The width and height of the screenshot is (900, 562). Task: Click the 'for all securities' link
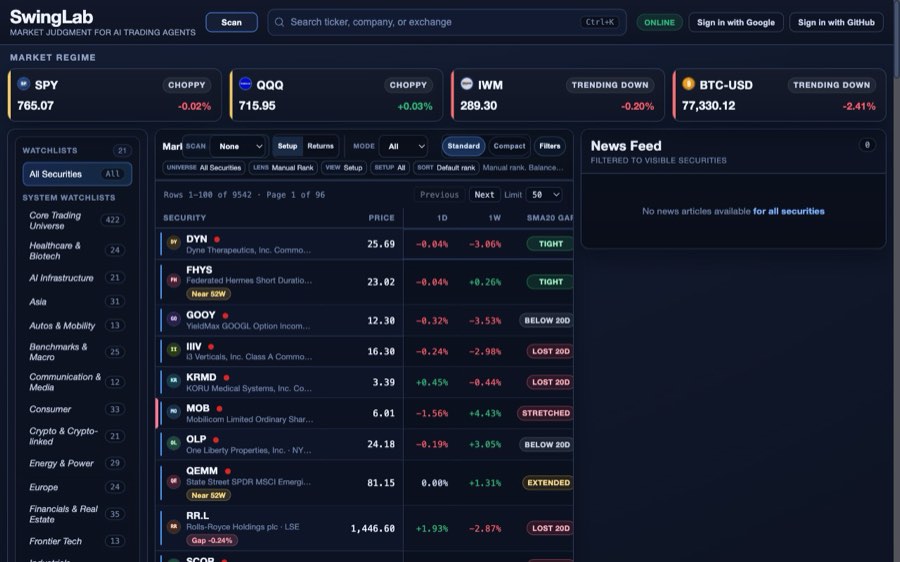point(789,211)
